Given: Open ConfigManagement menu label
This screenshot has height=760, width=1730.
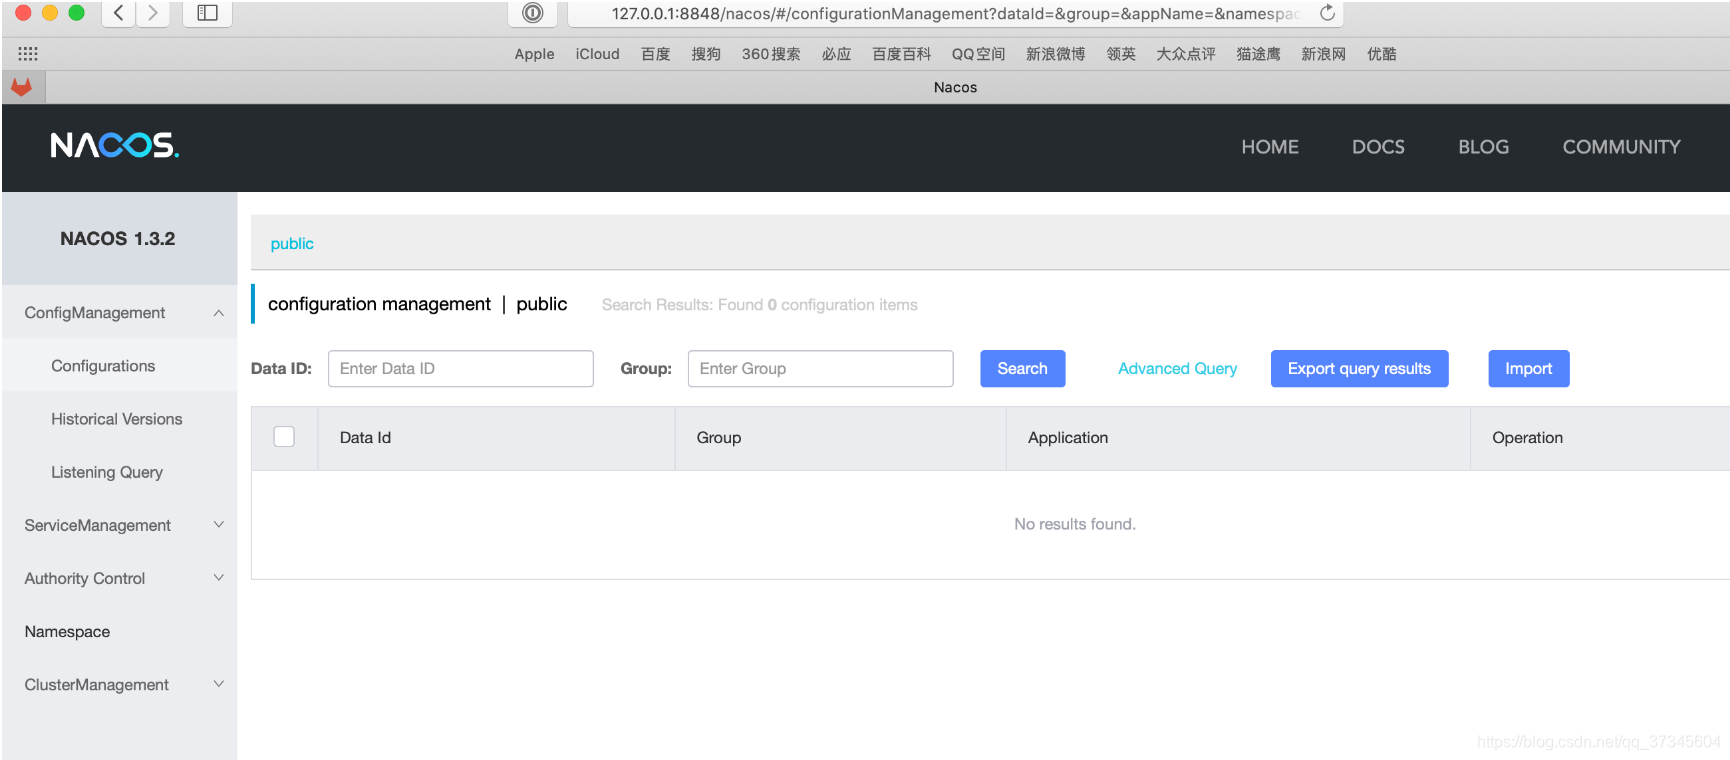Looking at the screenshot, I should [x=95, y=313].
